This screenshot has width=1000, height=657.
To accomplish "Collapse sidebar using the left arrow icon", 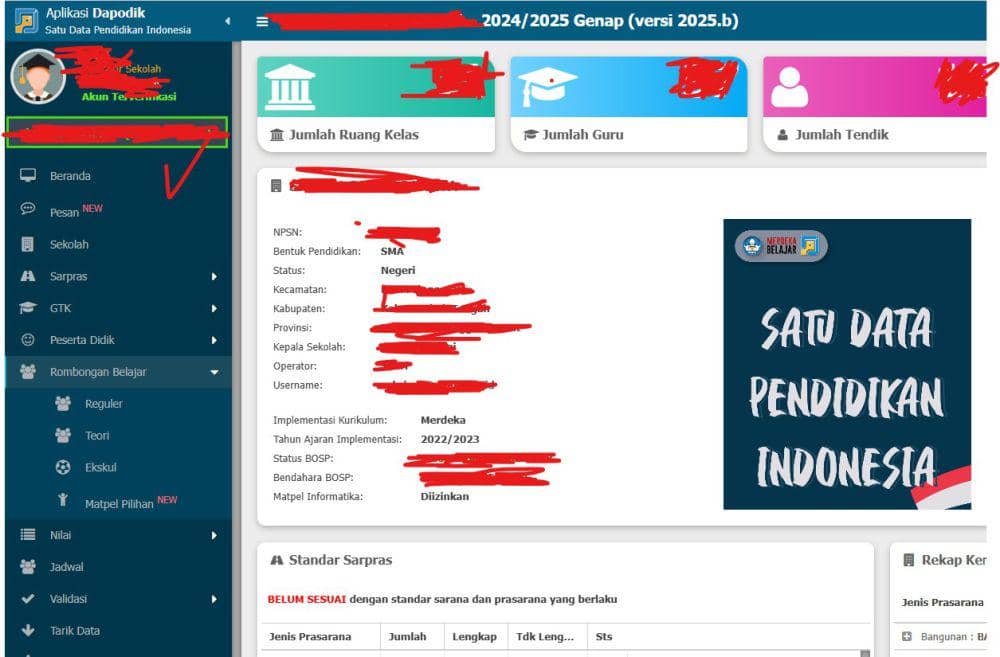I will click(x=228, y=21).
